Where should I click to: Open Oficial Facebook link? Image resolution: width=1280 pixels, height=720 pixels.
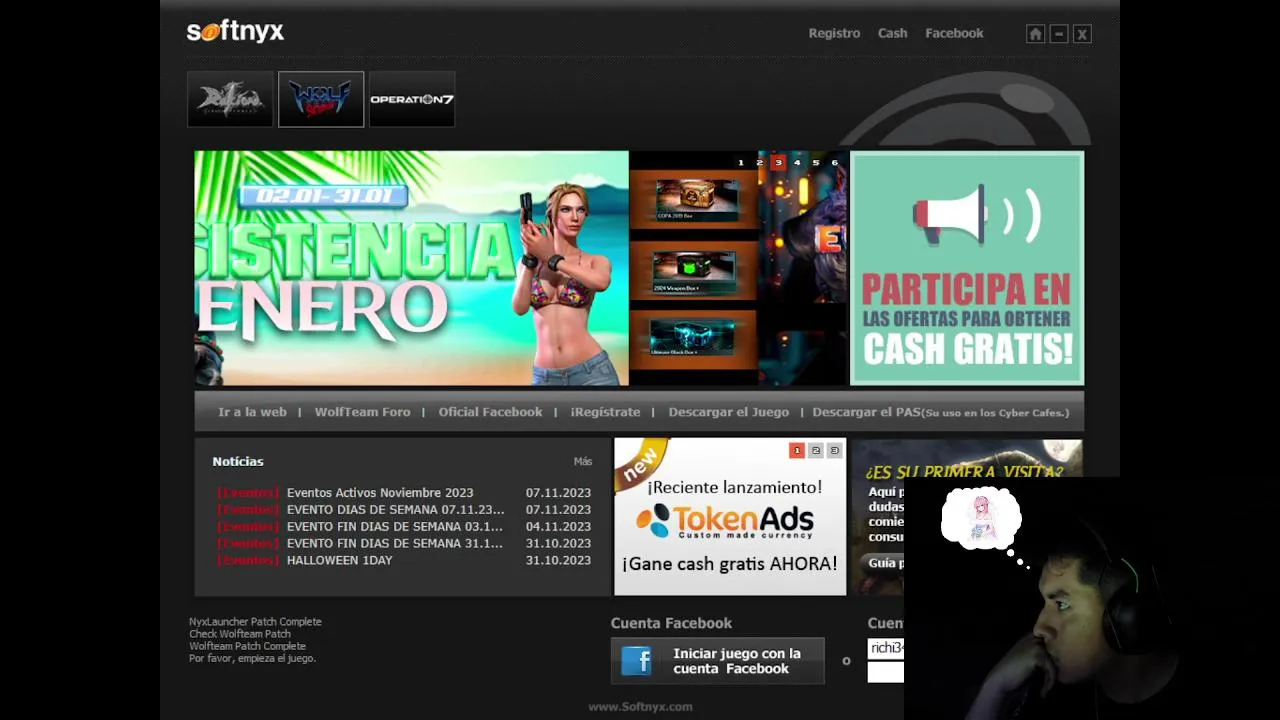coord(490,412)
